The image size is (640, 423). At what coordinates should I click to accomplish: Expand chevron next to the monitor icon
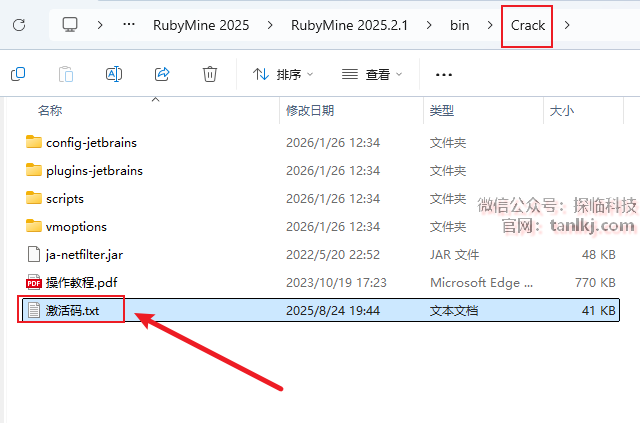(x=100, y=25)
